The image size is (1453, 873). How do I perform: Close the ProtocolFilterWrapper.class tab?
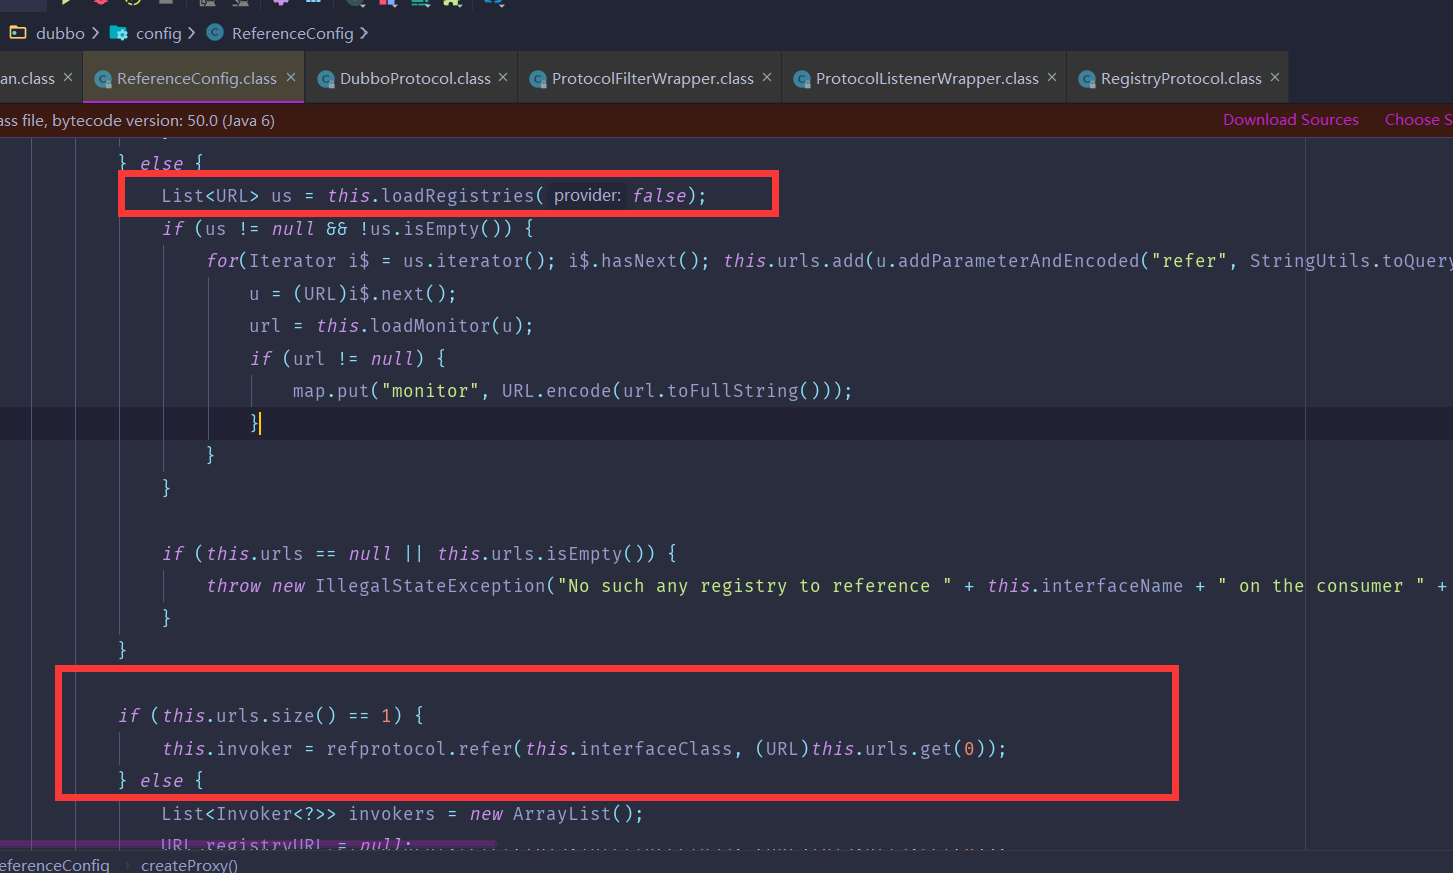click(x=767, y=77)
